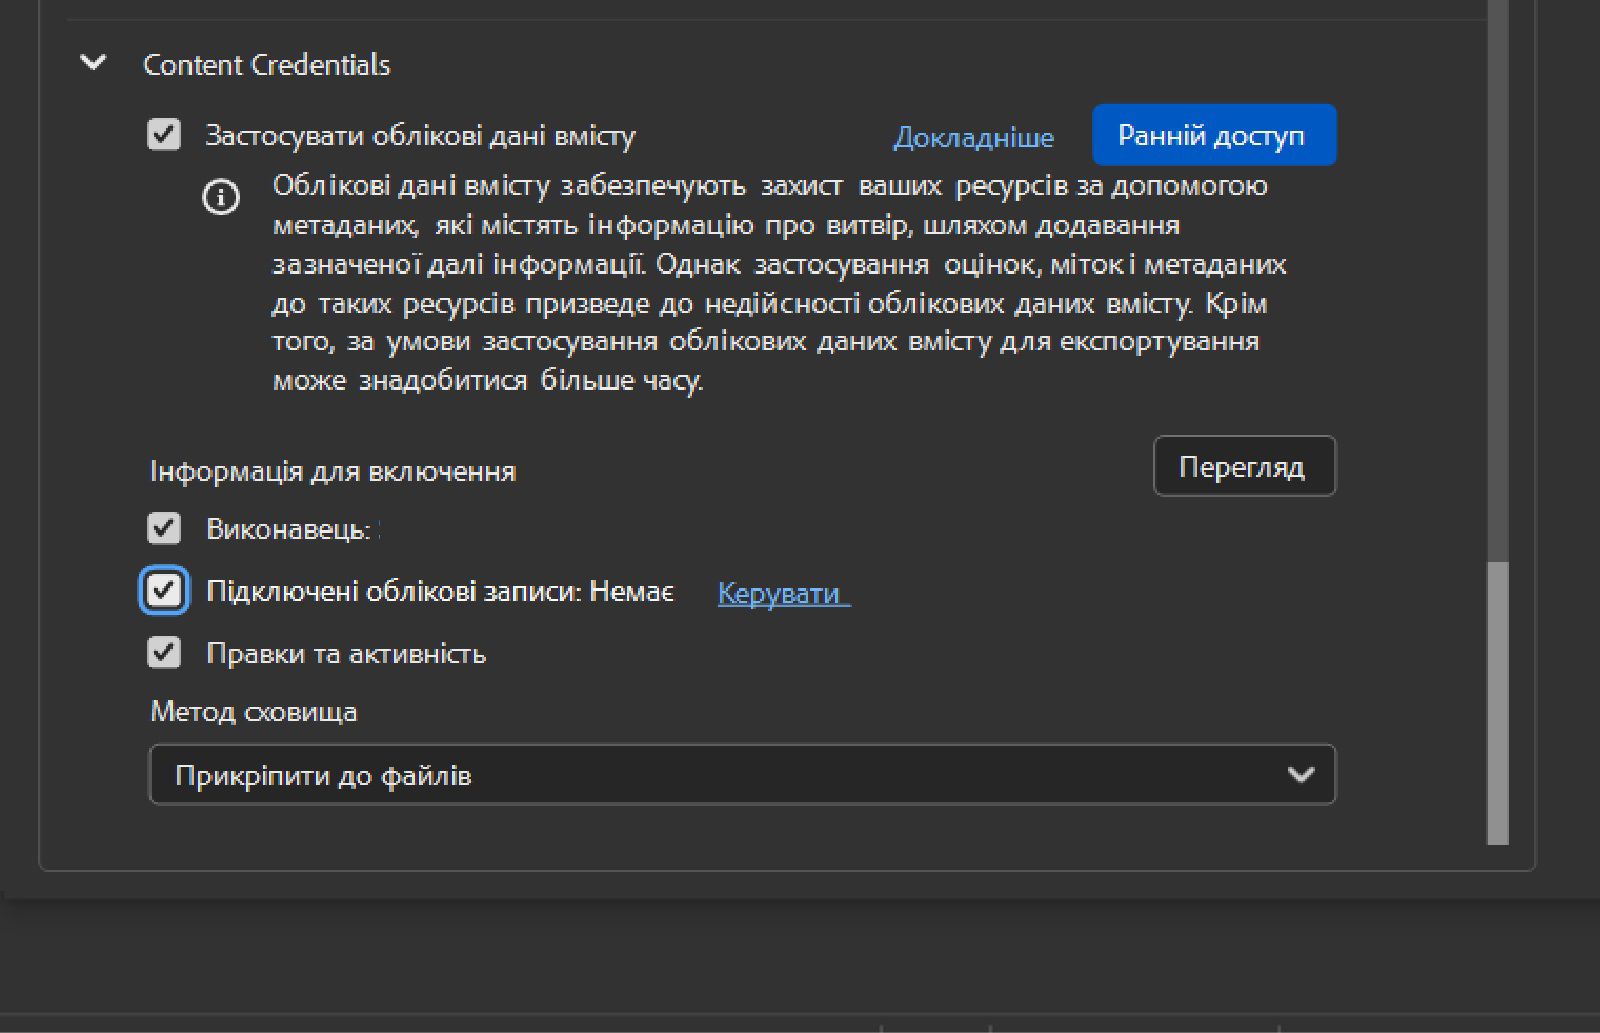Toggle the Виконавець checkbox
Viewport: 1600px width, 1033px height.
(164, 528)
